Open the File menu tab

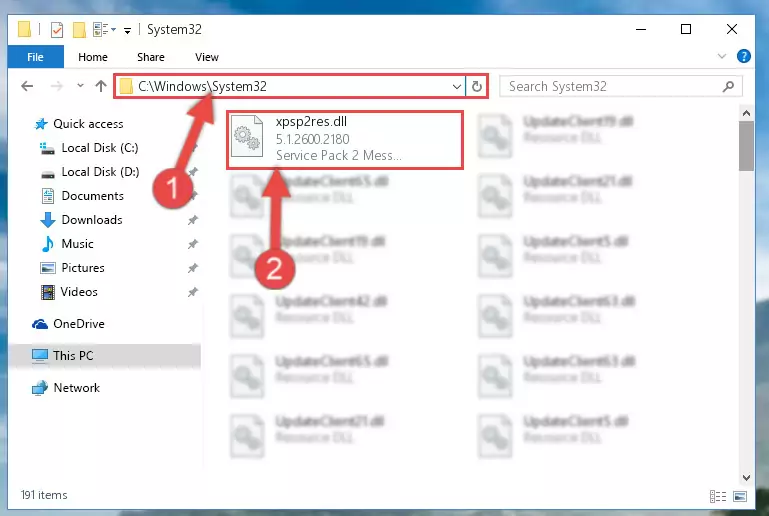(x=35, y=57)
